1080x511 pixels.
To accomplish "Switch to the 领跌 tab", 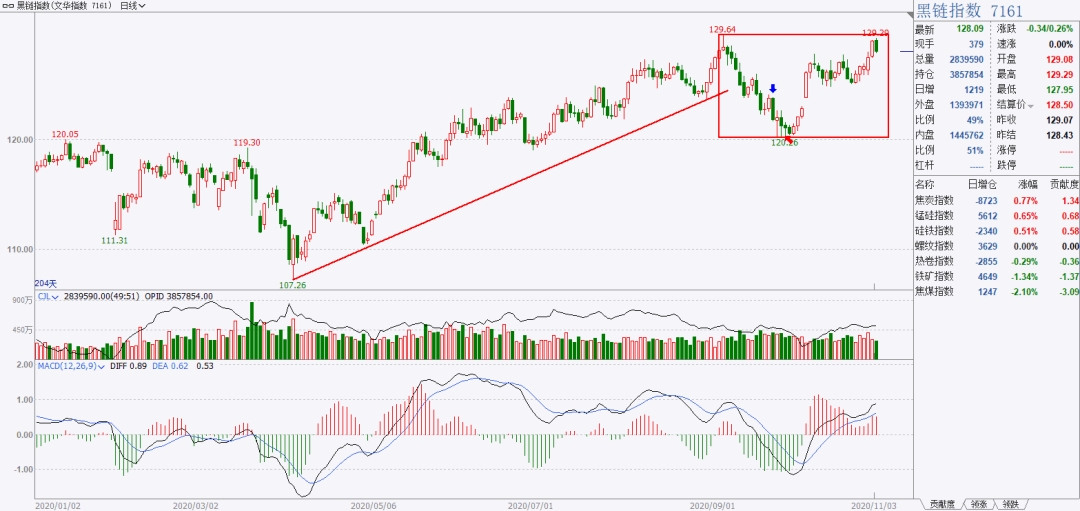I will click(1009, 504).
